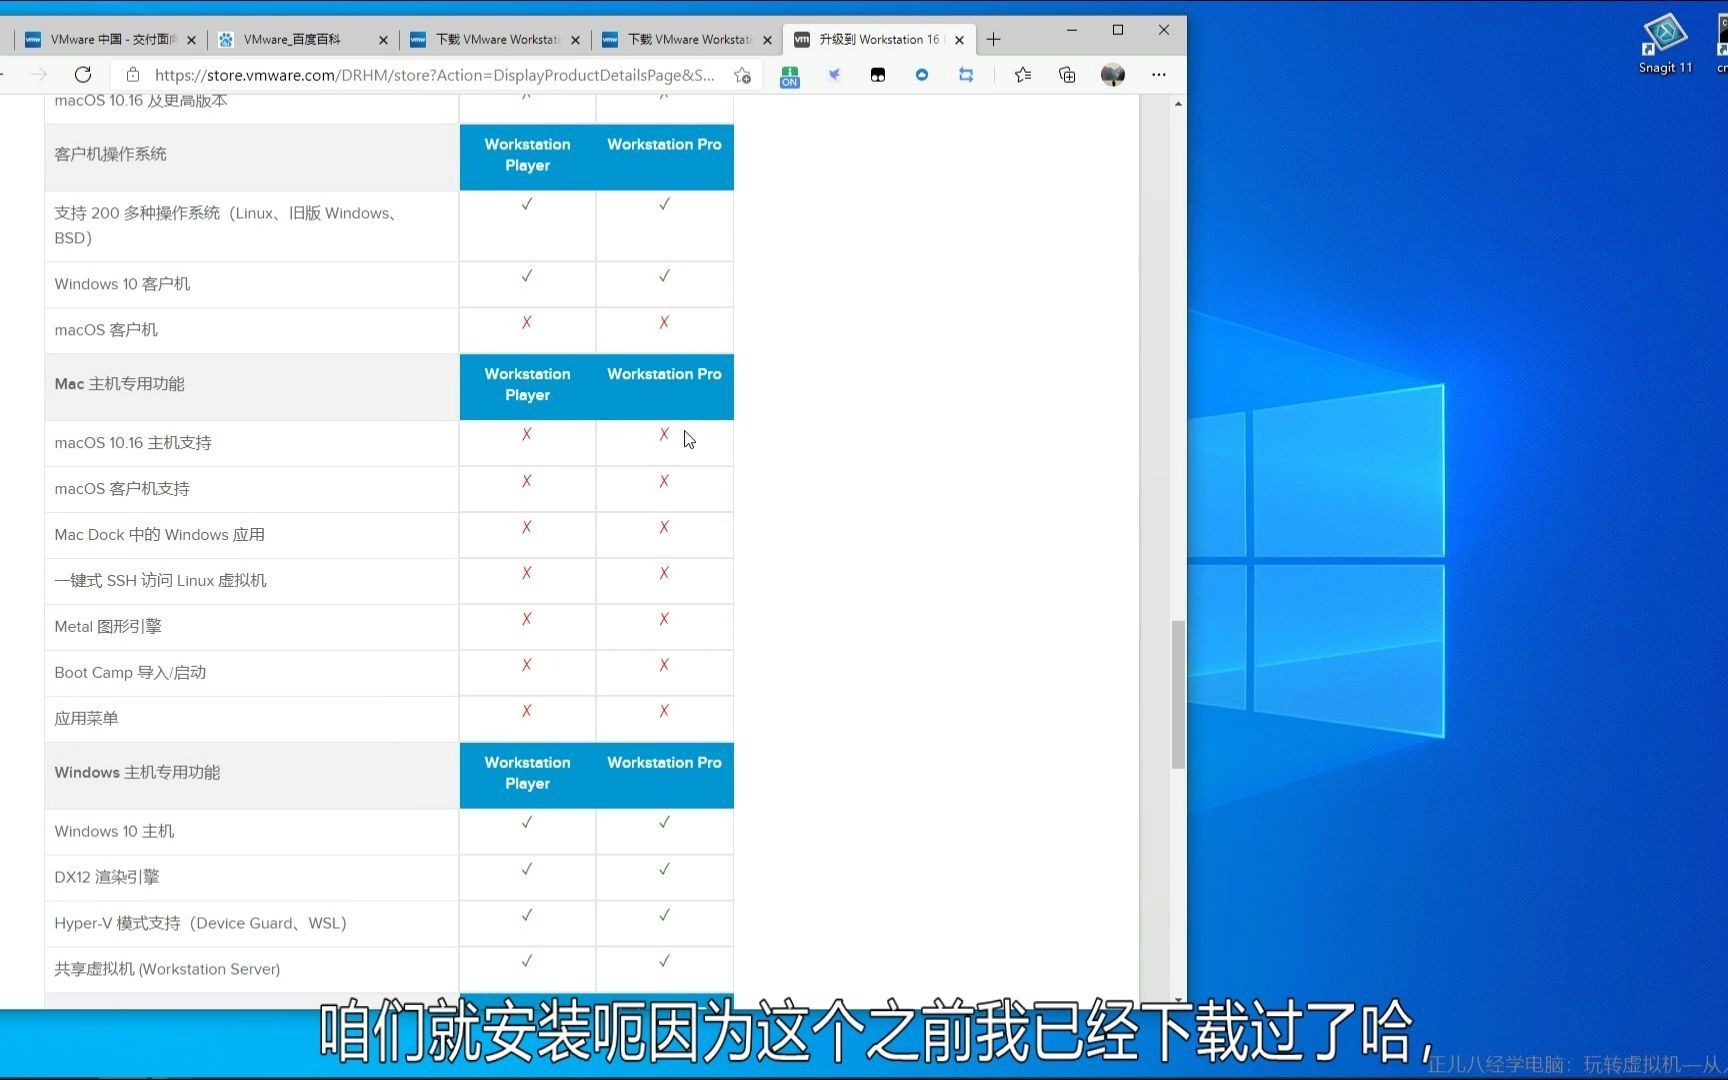The width and height of the screenshot is (1728, 1080).
Task: Close the 升级到 Workstation 16 tab
Action: click(960, 40)
